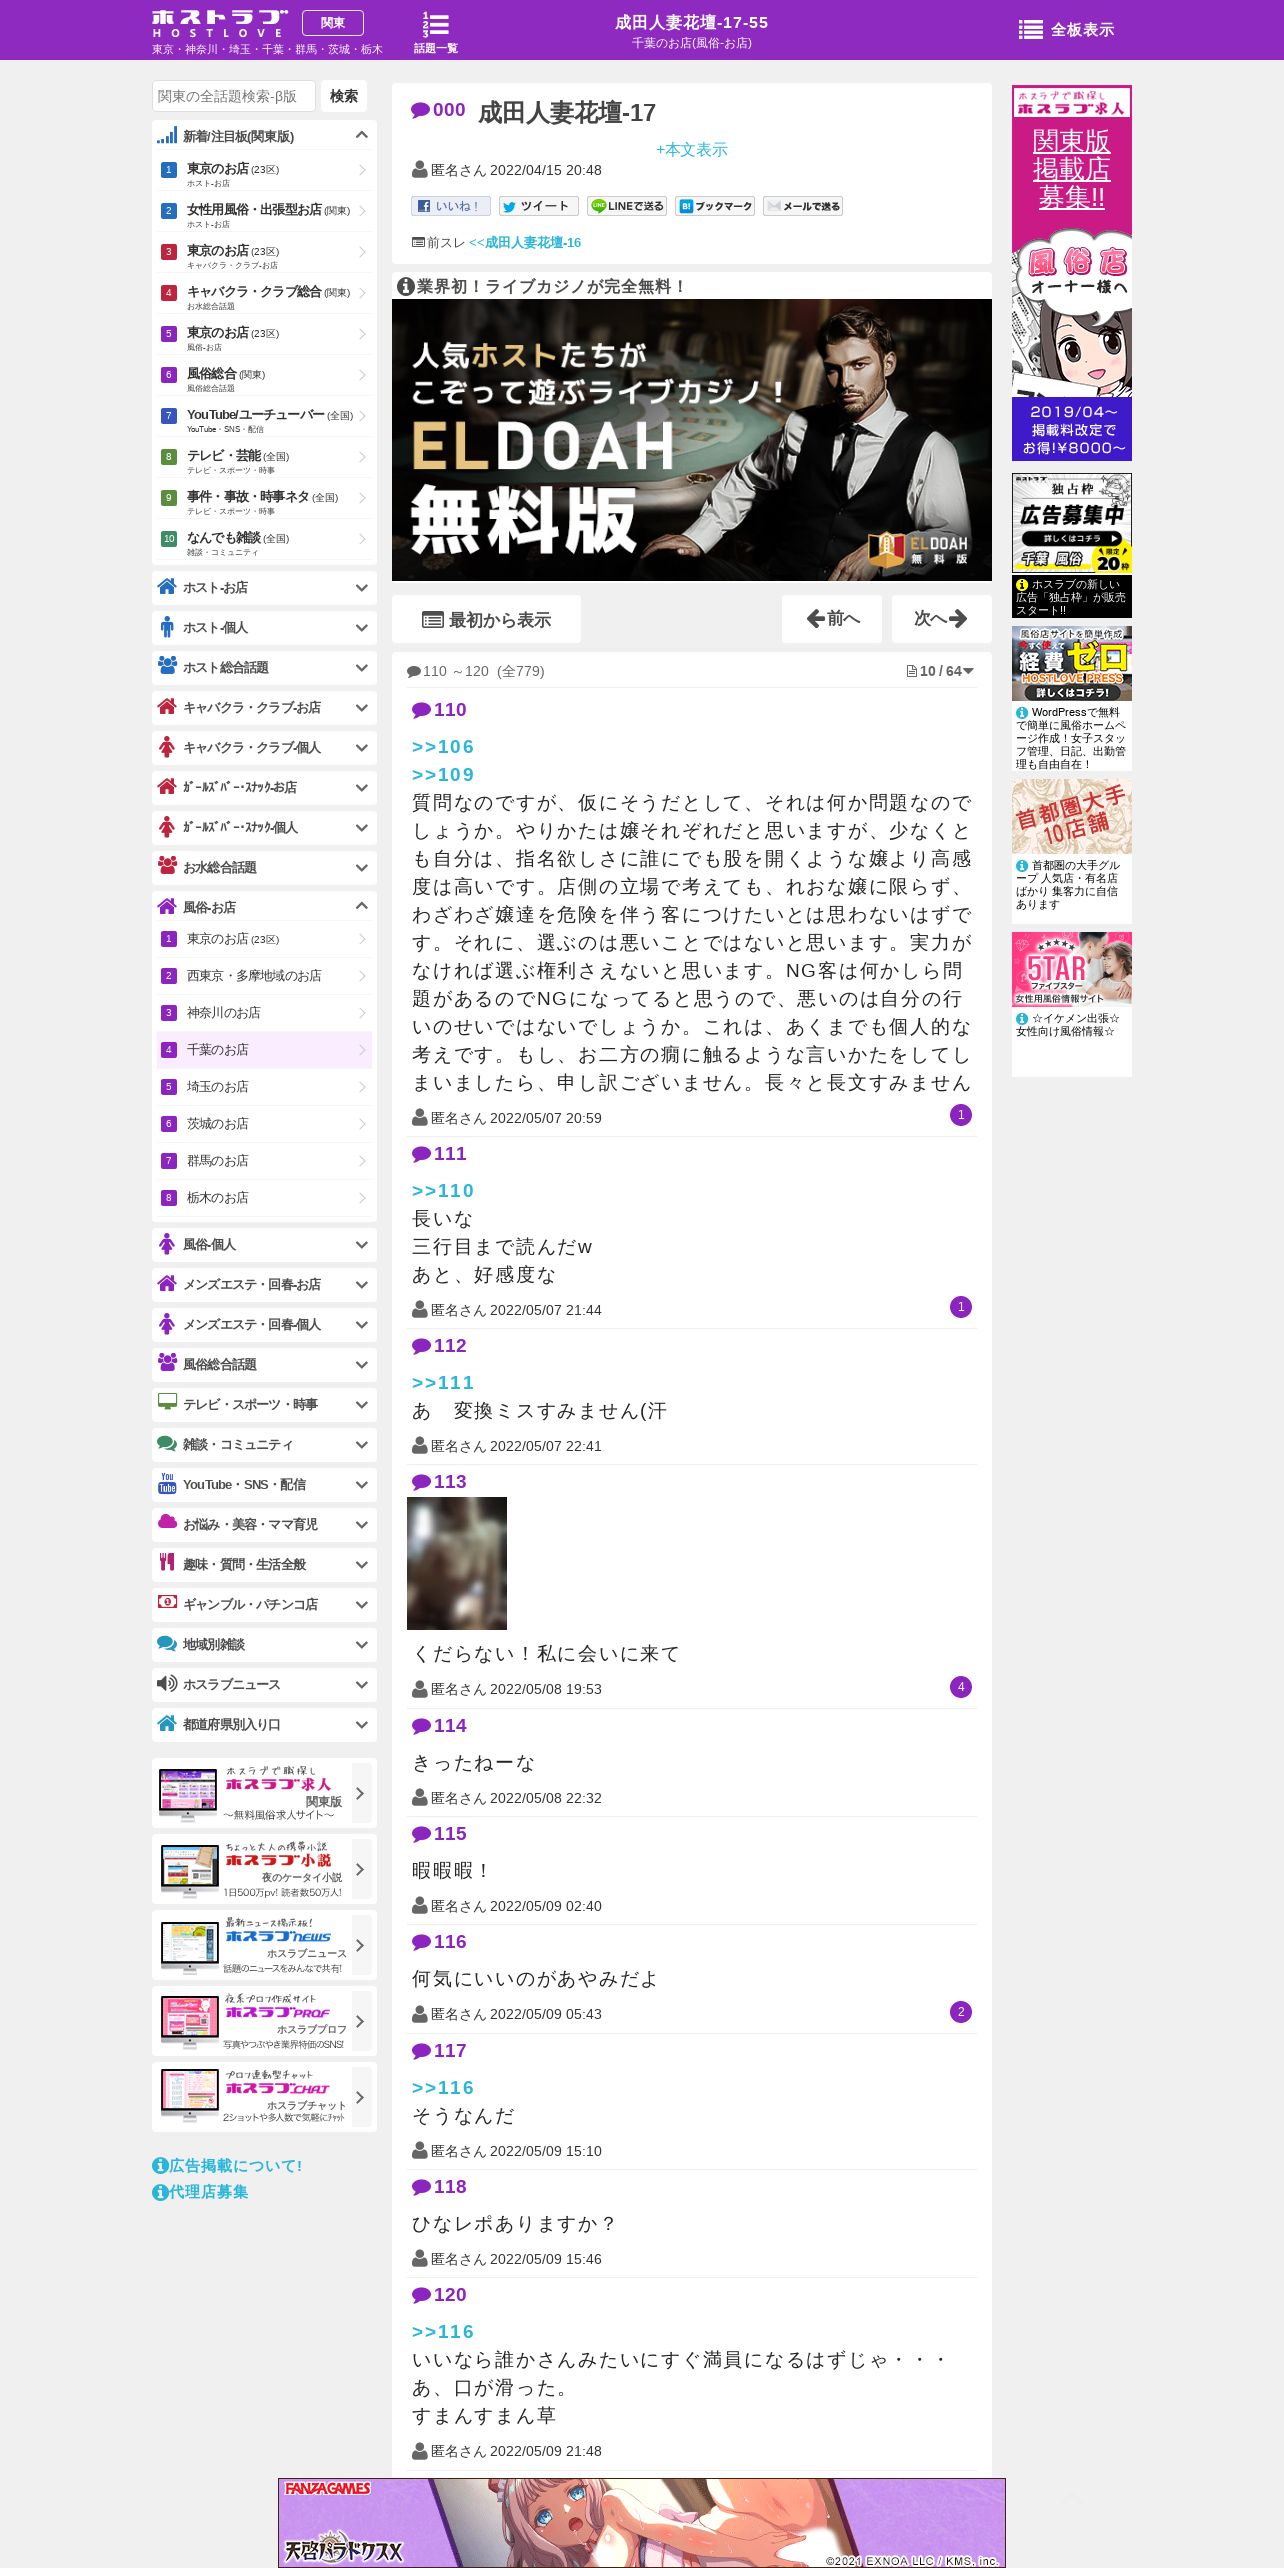Send thread via メールで送る
This screenshot has width=1284, height=2568.
coord(802,206)
